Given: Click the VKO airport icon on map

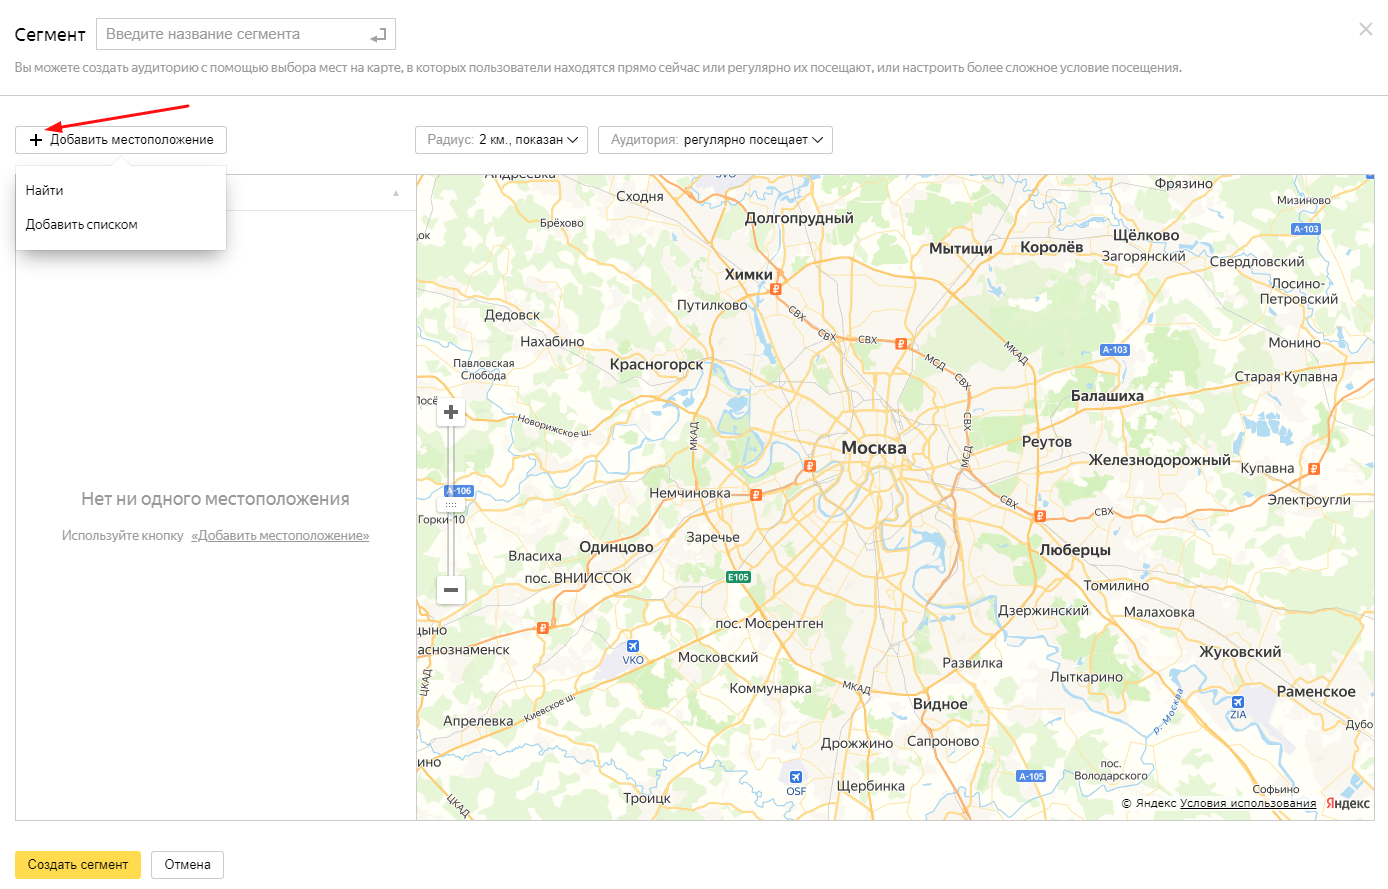Looking at the screenshot, I should [632, 646].
